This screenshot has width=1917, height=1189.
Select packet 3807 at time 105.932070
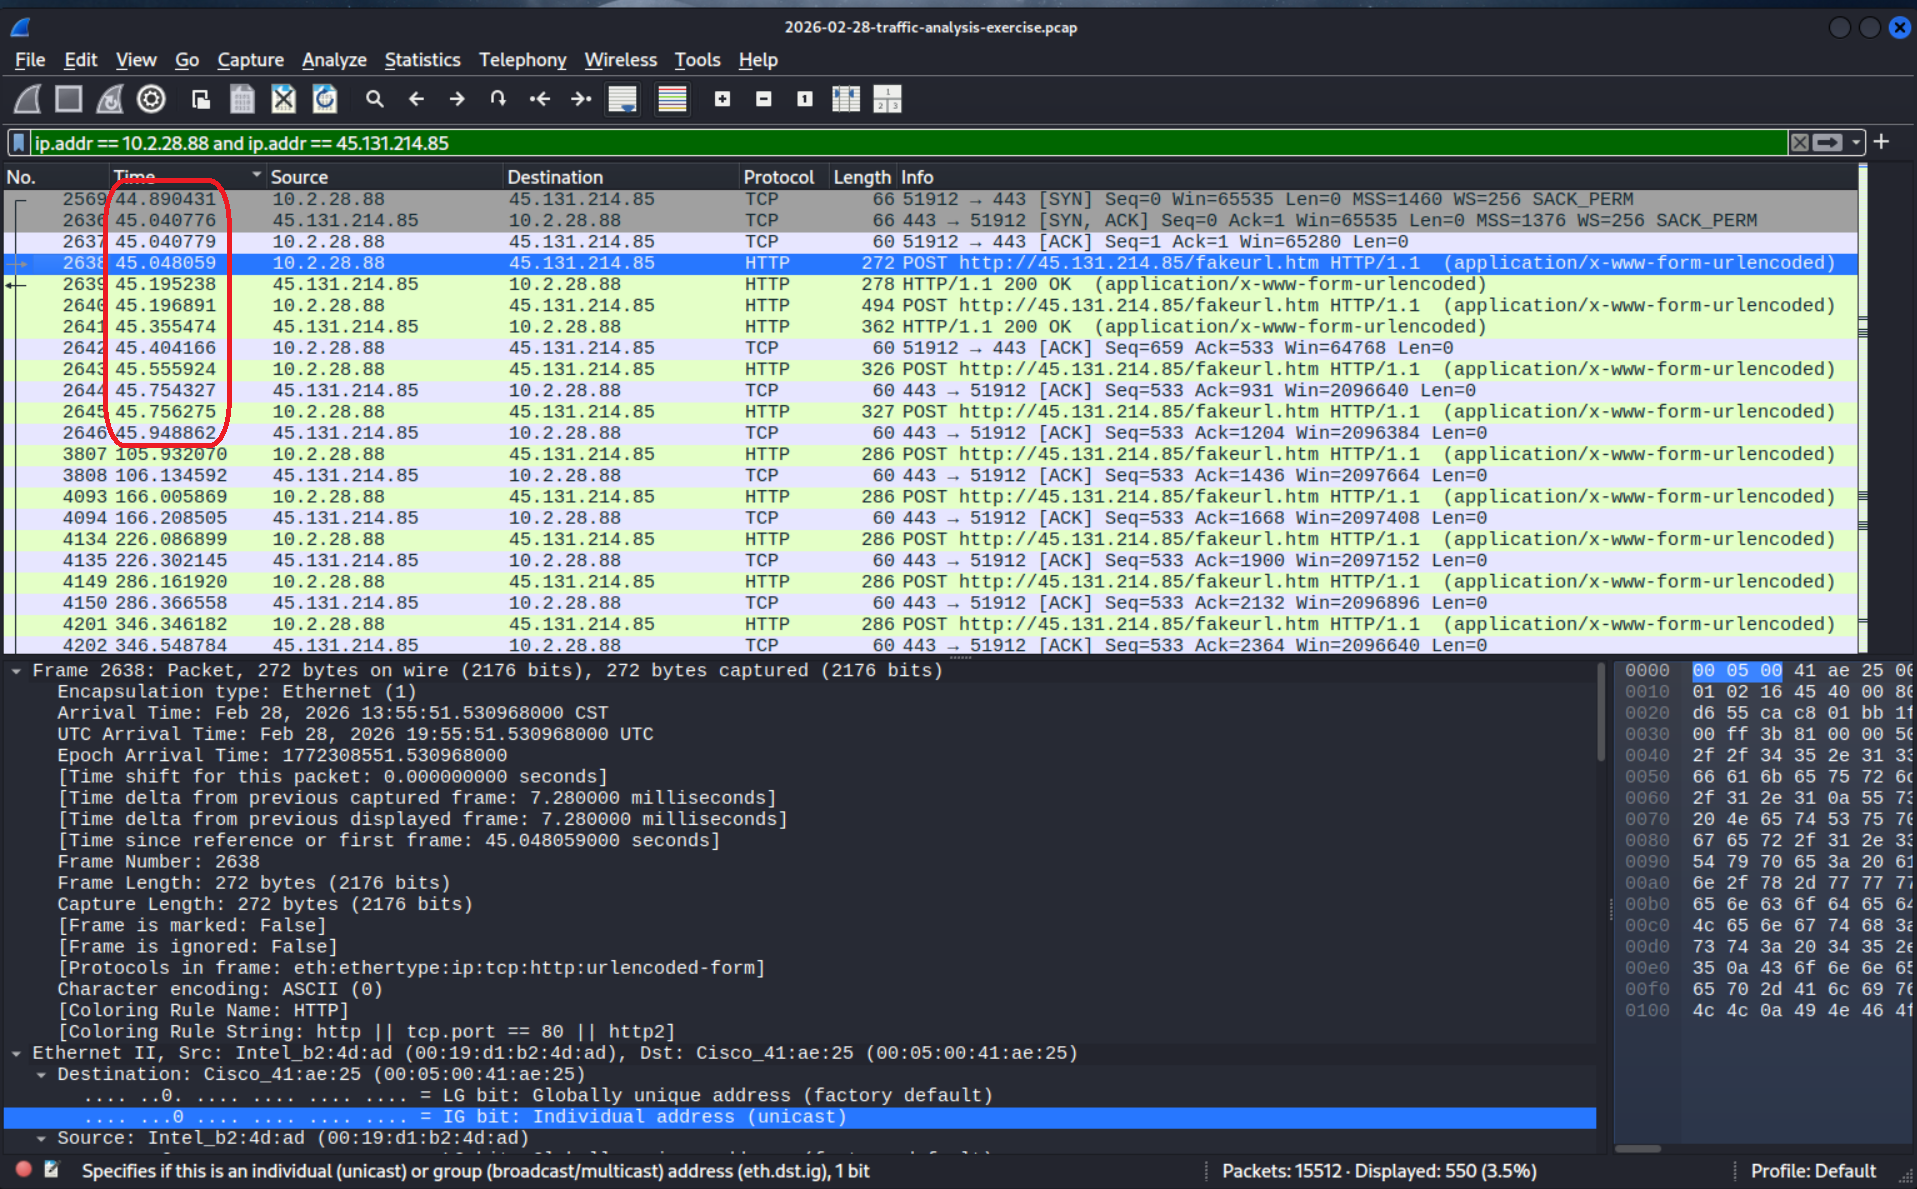point(930,454)
